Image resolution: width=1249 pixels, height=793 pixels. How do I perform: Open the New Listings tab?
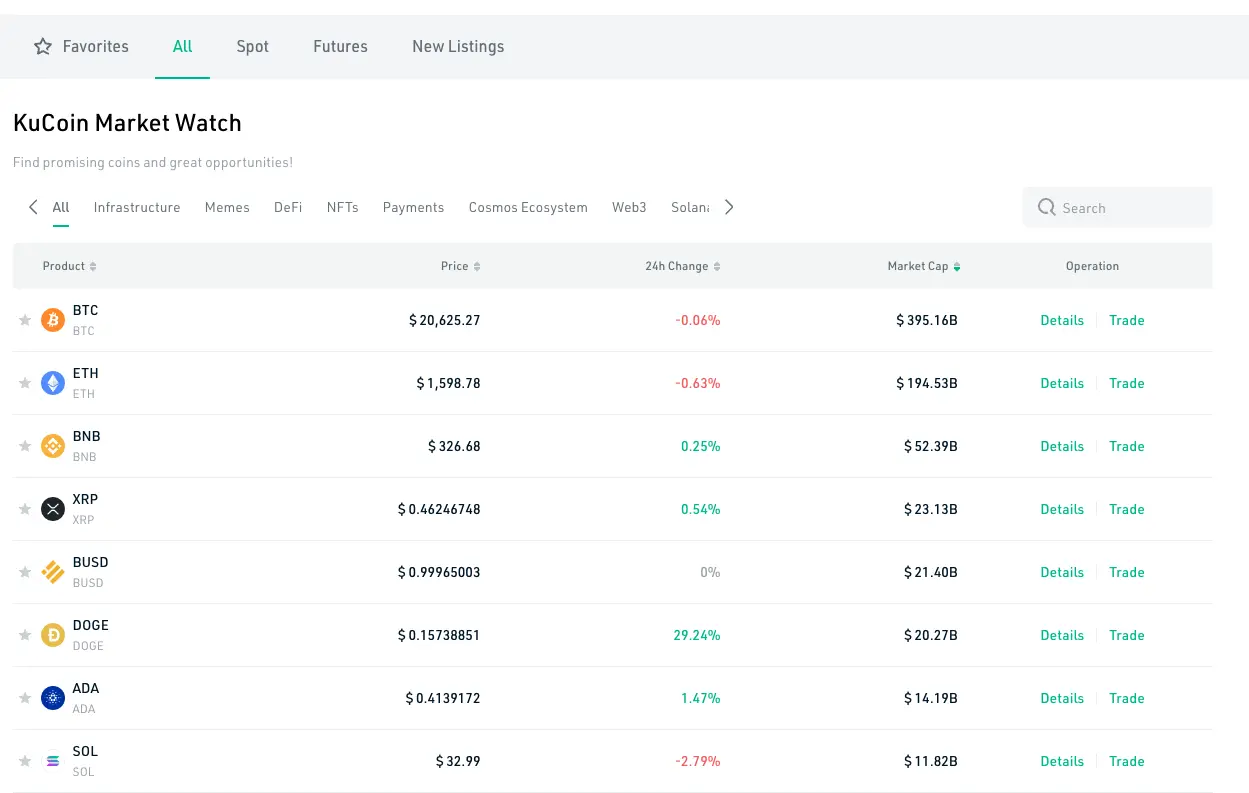click(458, 46)
